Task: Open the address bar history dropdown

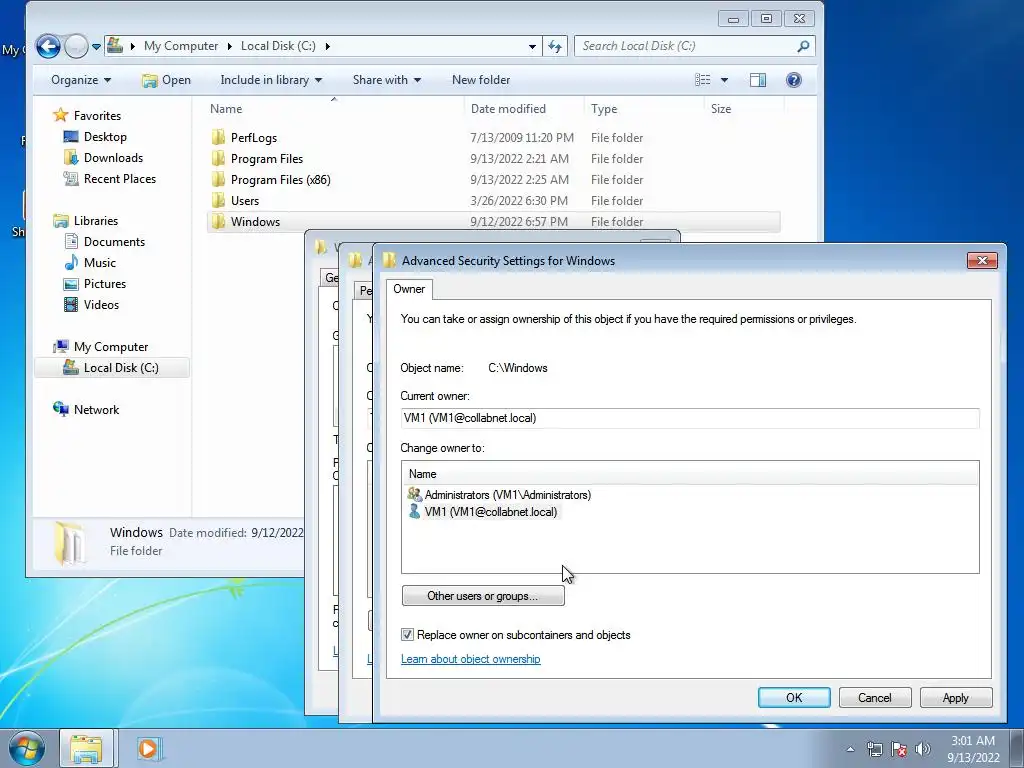Action: [x=532, y=46]
